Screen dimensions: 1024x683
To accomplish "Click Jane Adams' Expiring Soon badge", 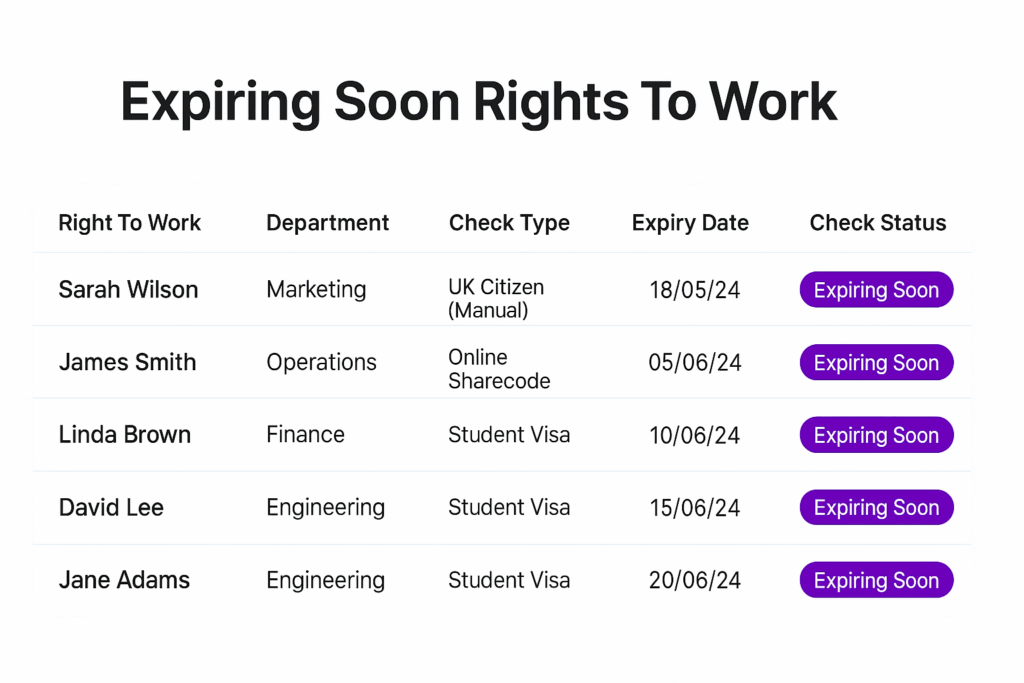I will 876,580.
